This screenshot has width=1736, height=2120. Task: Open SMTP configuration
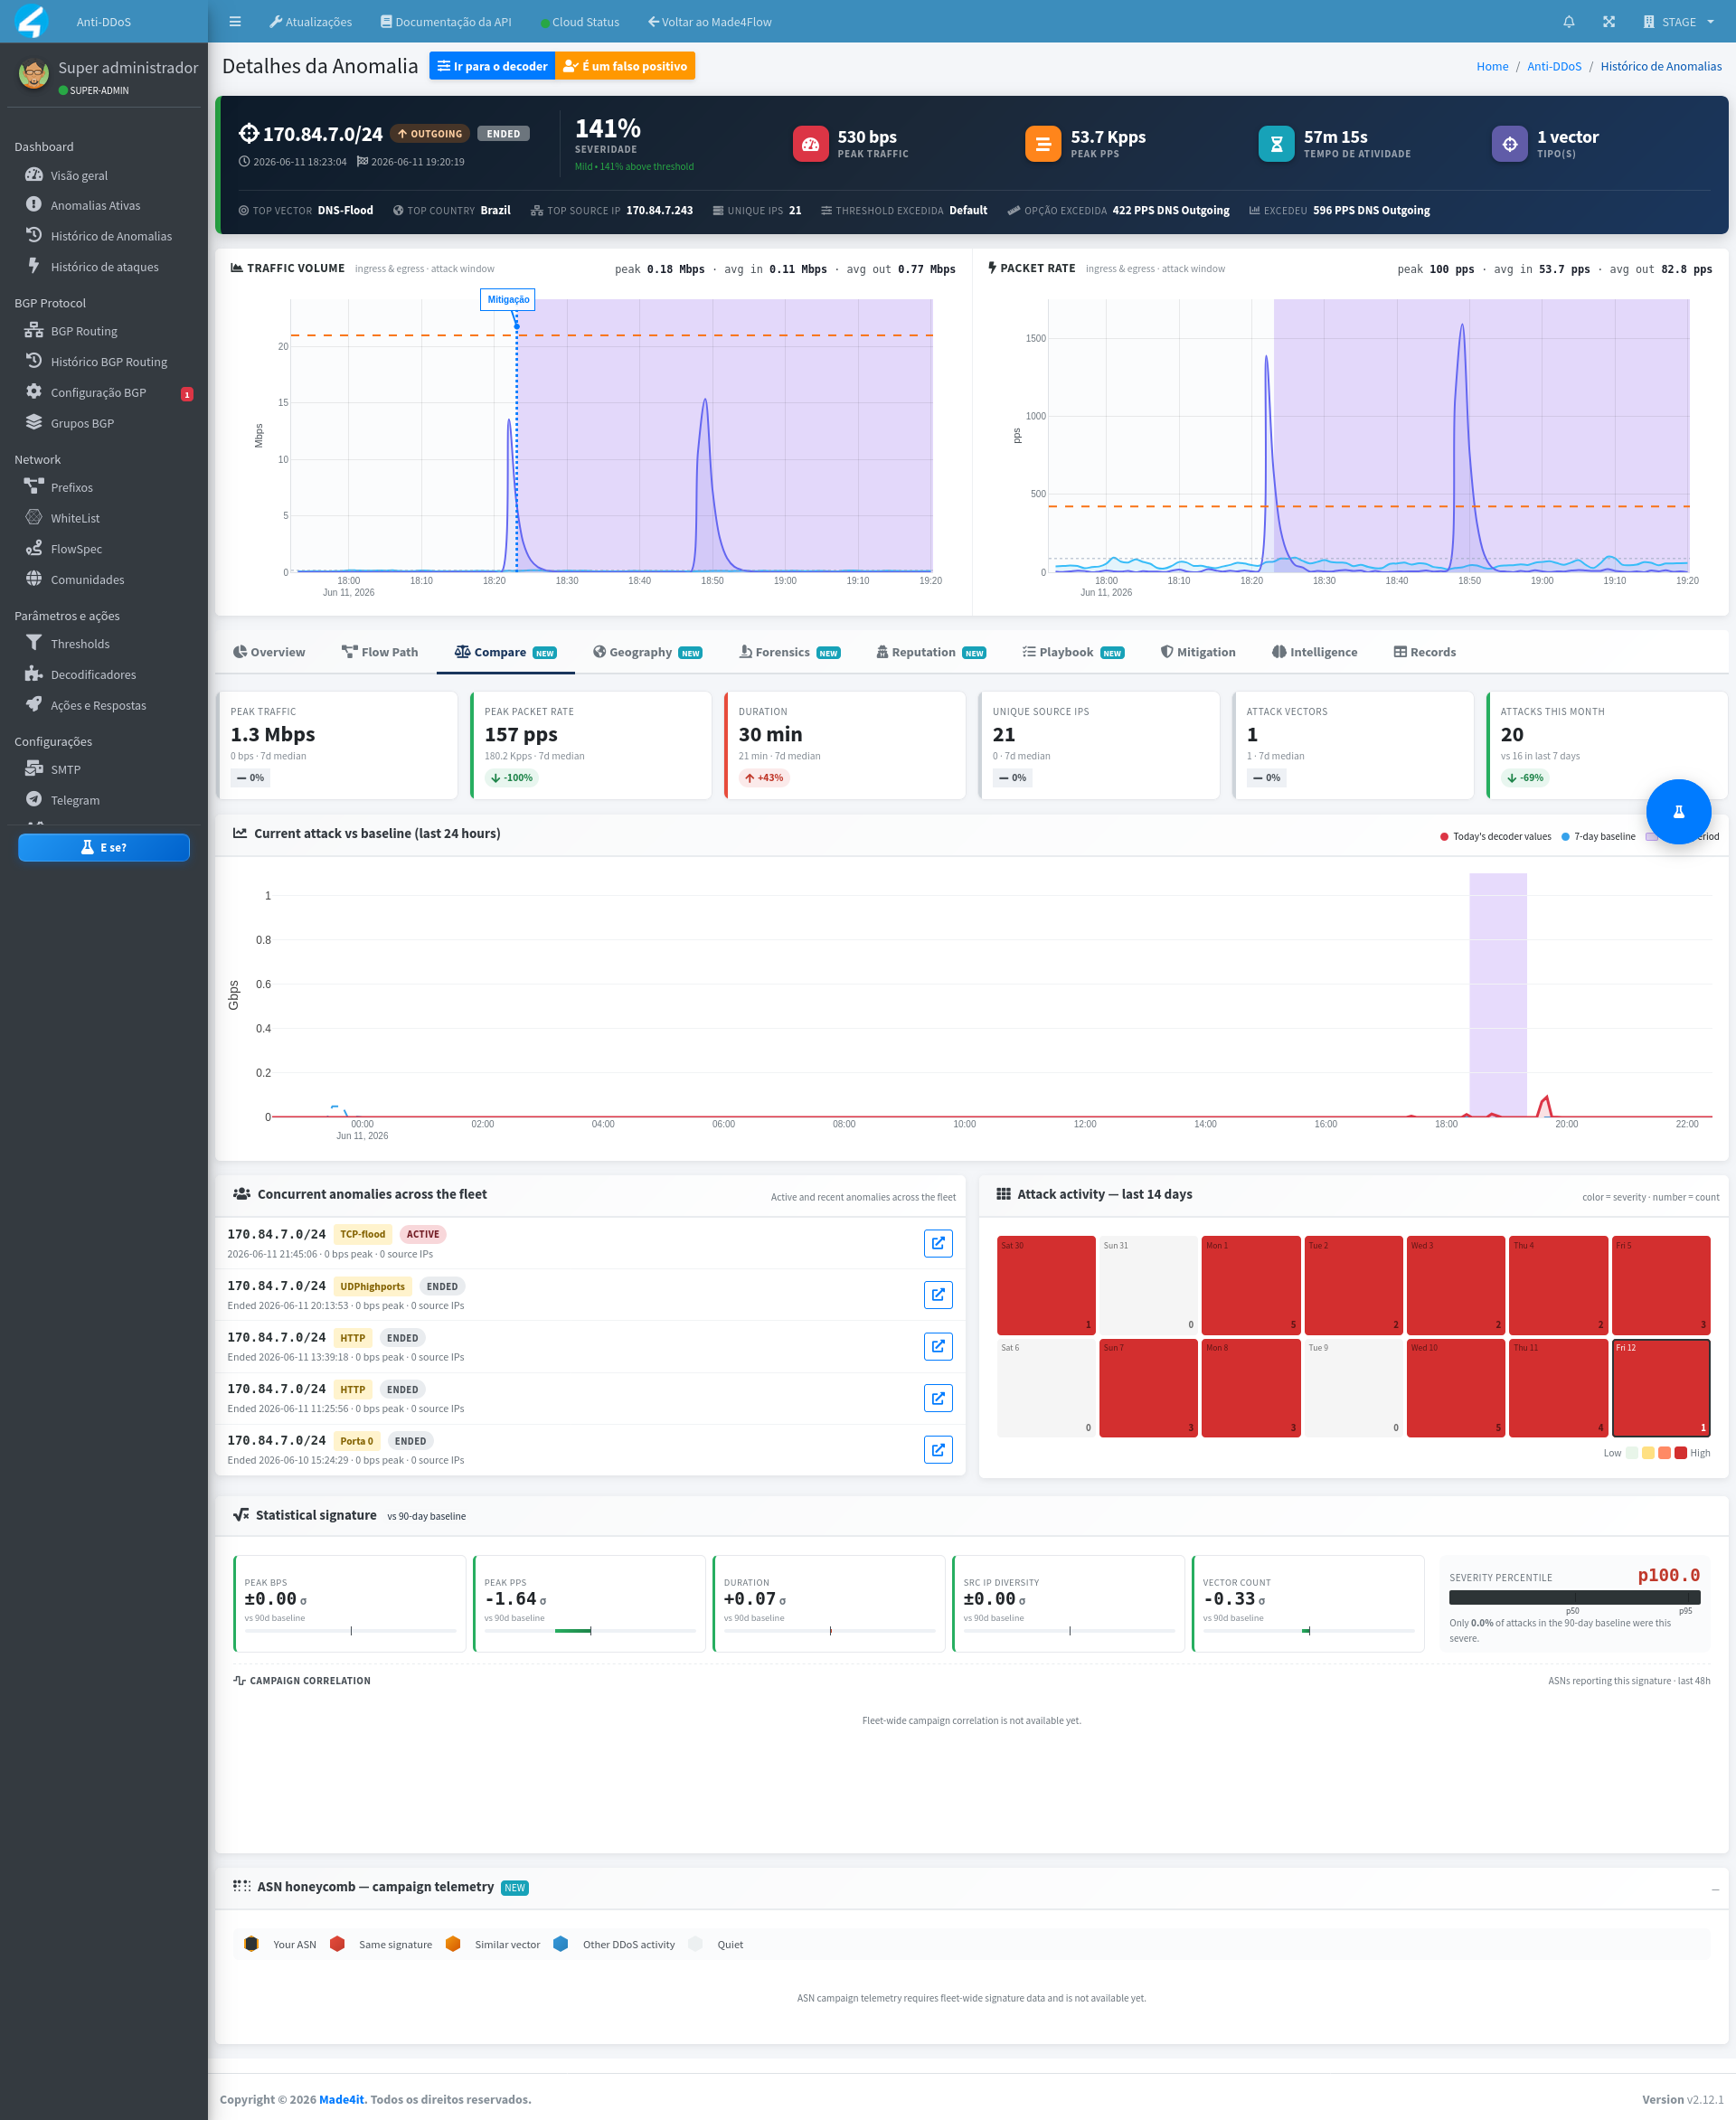65,769
